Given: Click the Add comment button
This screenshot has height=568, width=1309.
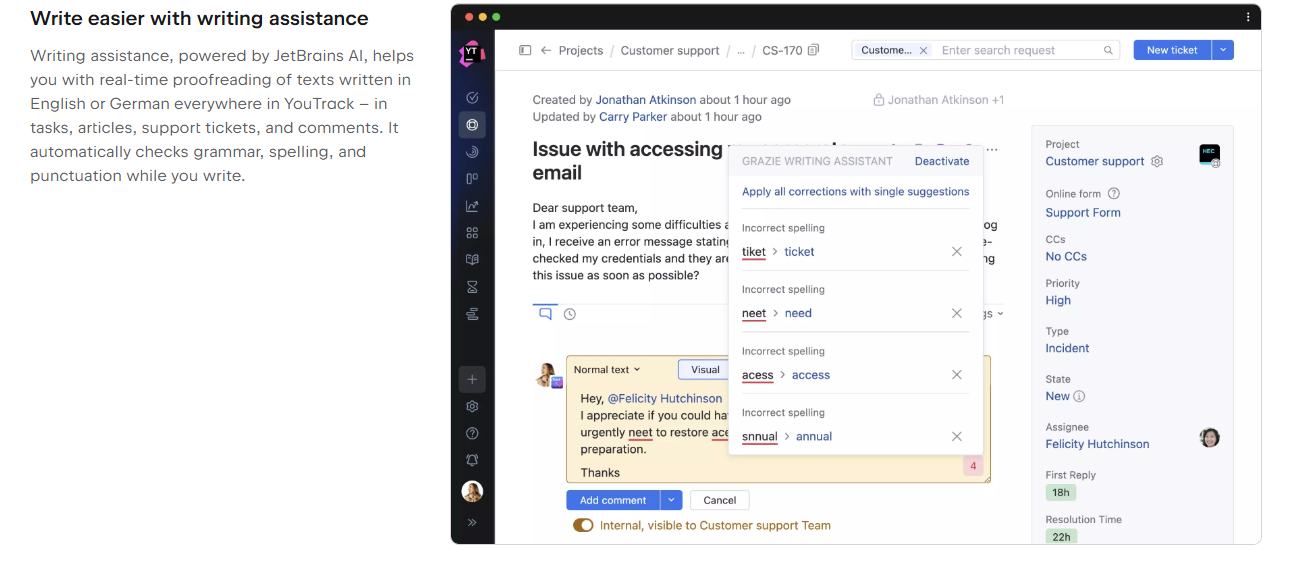Looking at the screenshot, I should pos(614,500).
